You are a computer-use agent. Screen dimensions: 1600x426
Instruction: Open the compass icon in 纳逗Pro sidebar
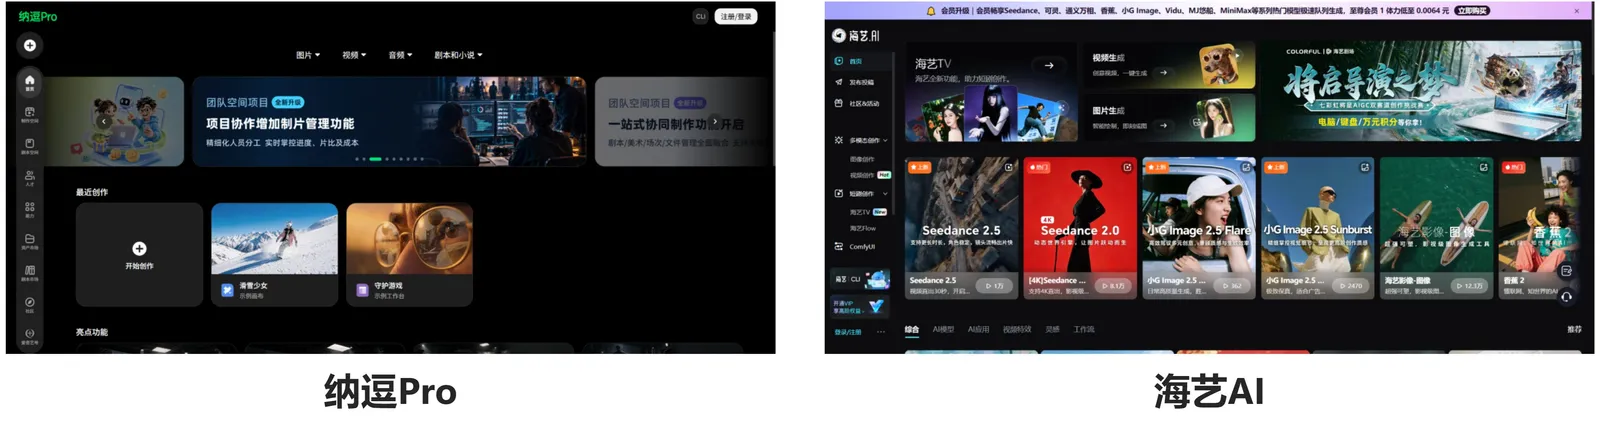click(x=30, y=304)
